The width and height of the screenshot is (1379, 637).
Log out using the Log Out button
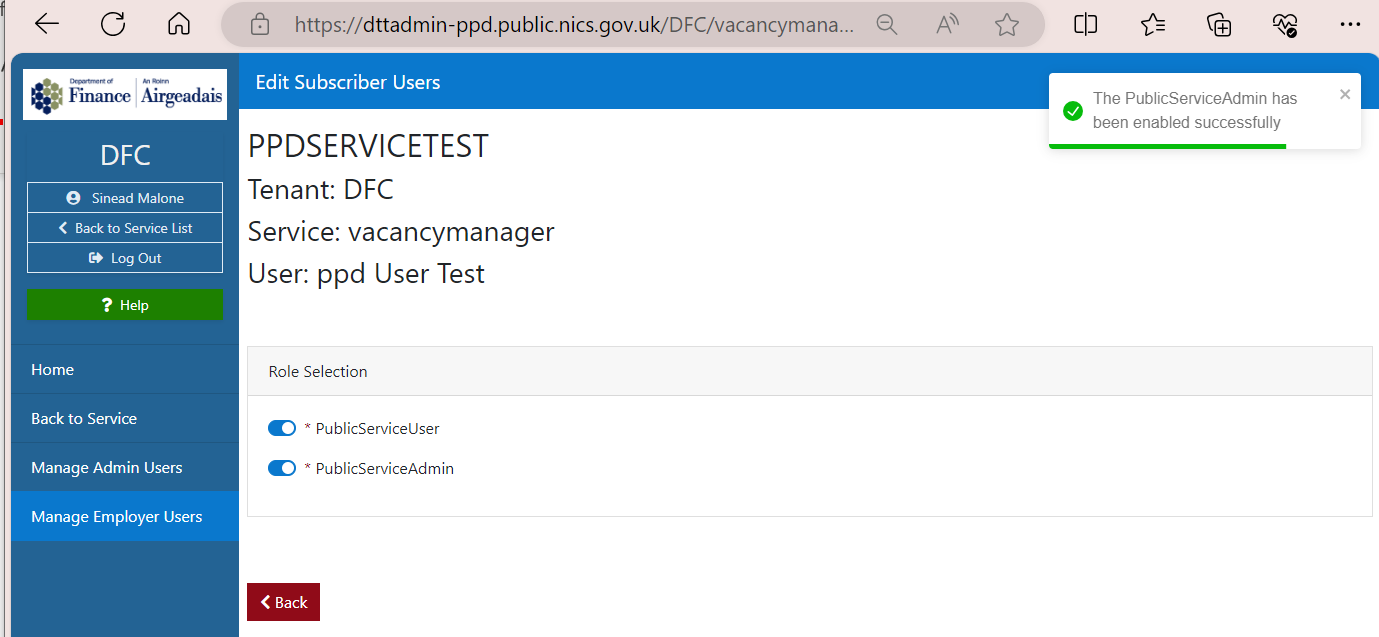125,258
